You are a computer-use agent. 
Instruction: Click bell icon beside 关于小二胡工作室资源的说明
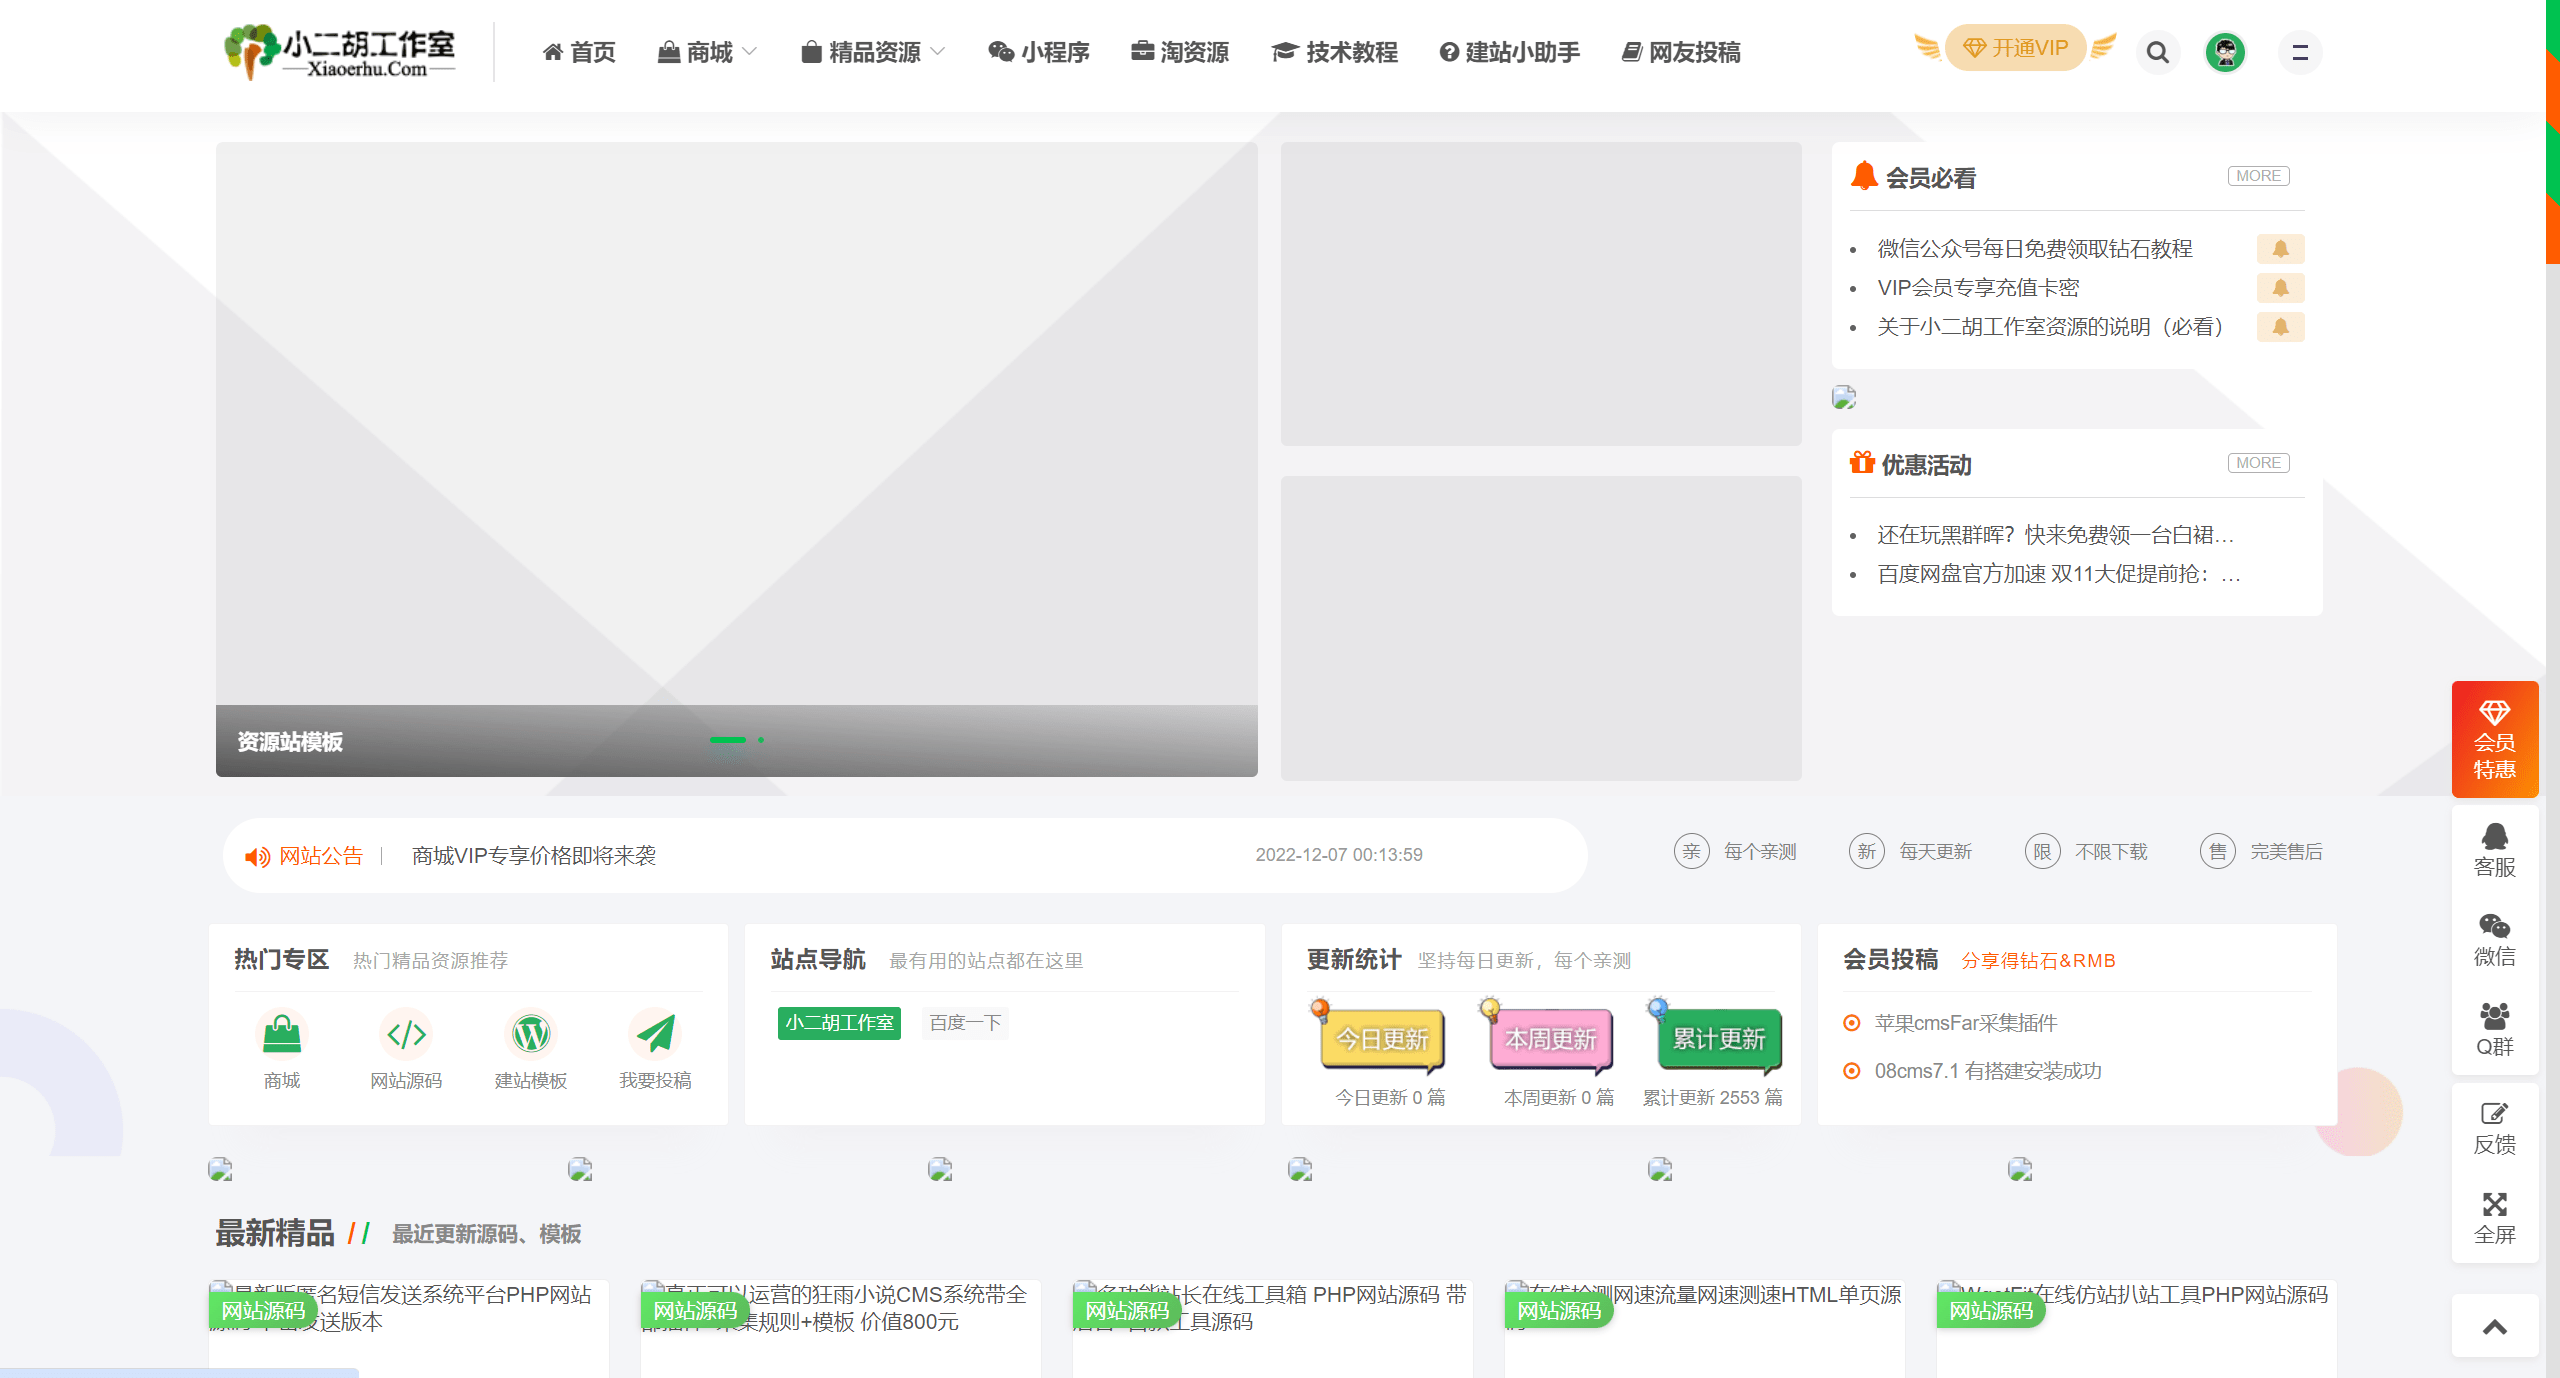pyautogui.click(x=2280, y=327)
